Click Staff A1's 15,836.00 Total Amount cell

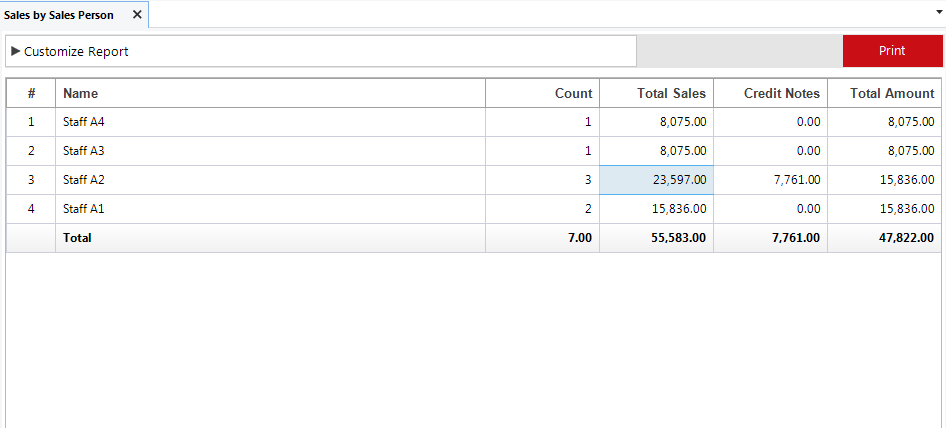(x=884, y=209)
